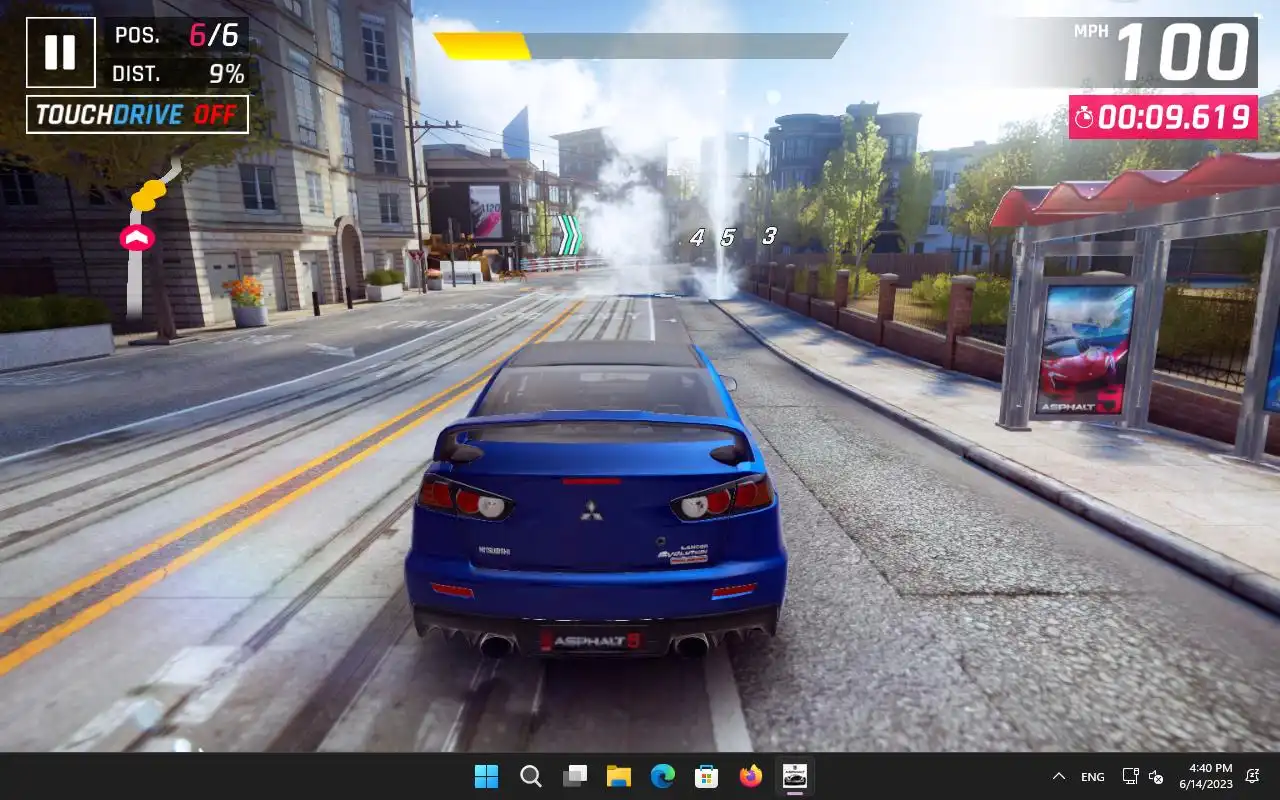Viewport: 1280px width, 800px height.
Task: Switch input language via ENG indicator
Action: pyautogui.click(x=1093, y=776)
